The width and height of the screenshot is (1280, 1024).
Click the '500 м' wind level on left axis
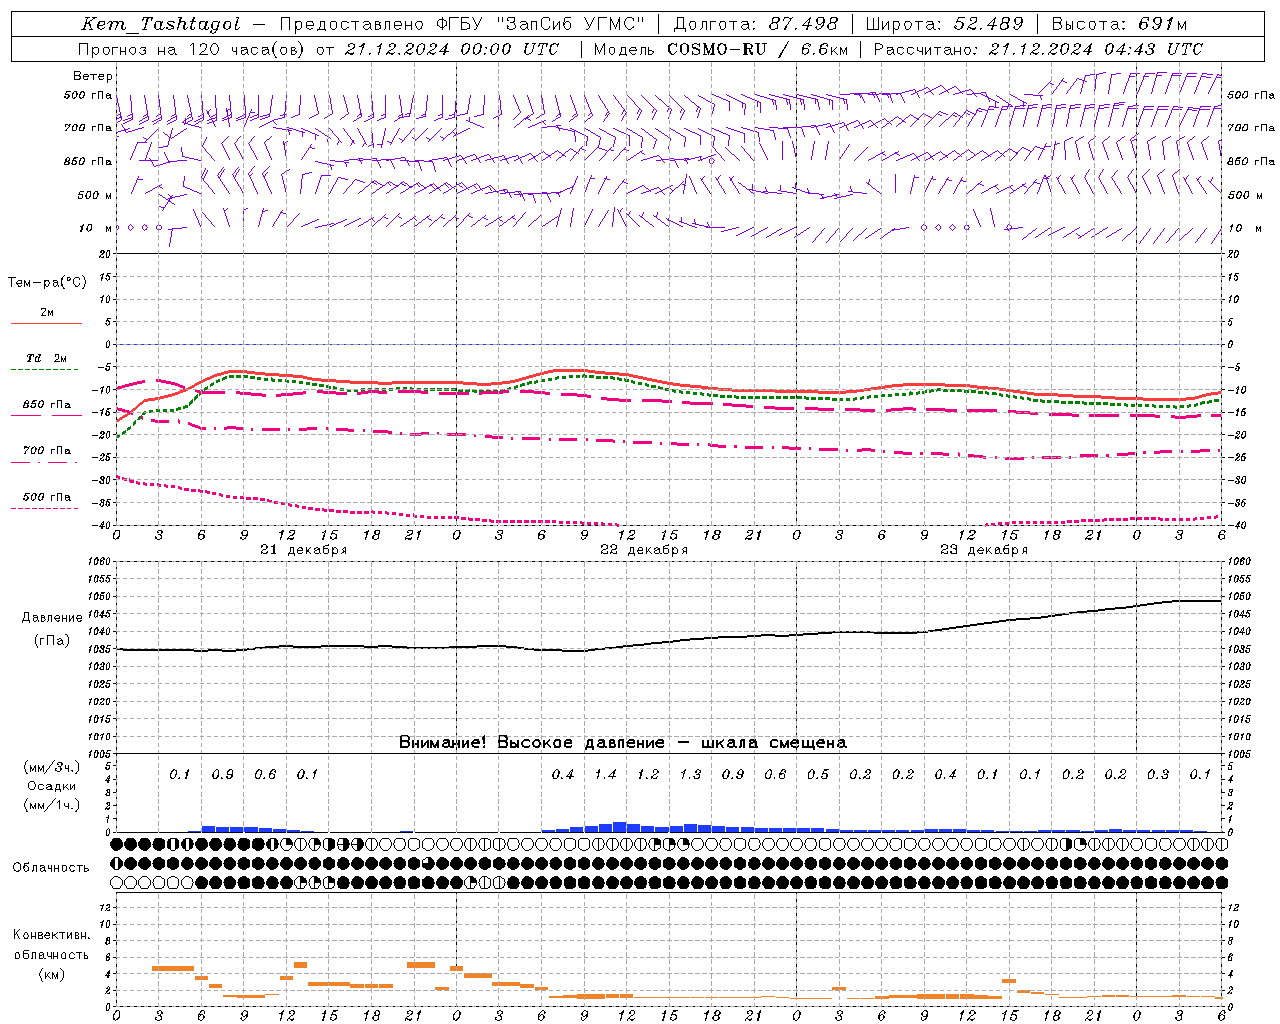pyautogui.click(x=95, y=196)
